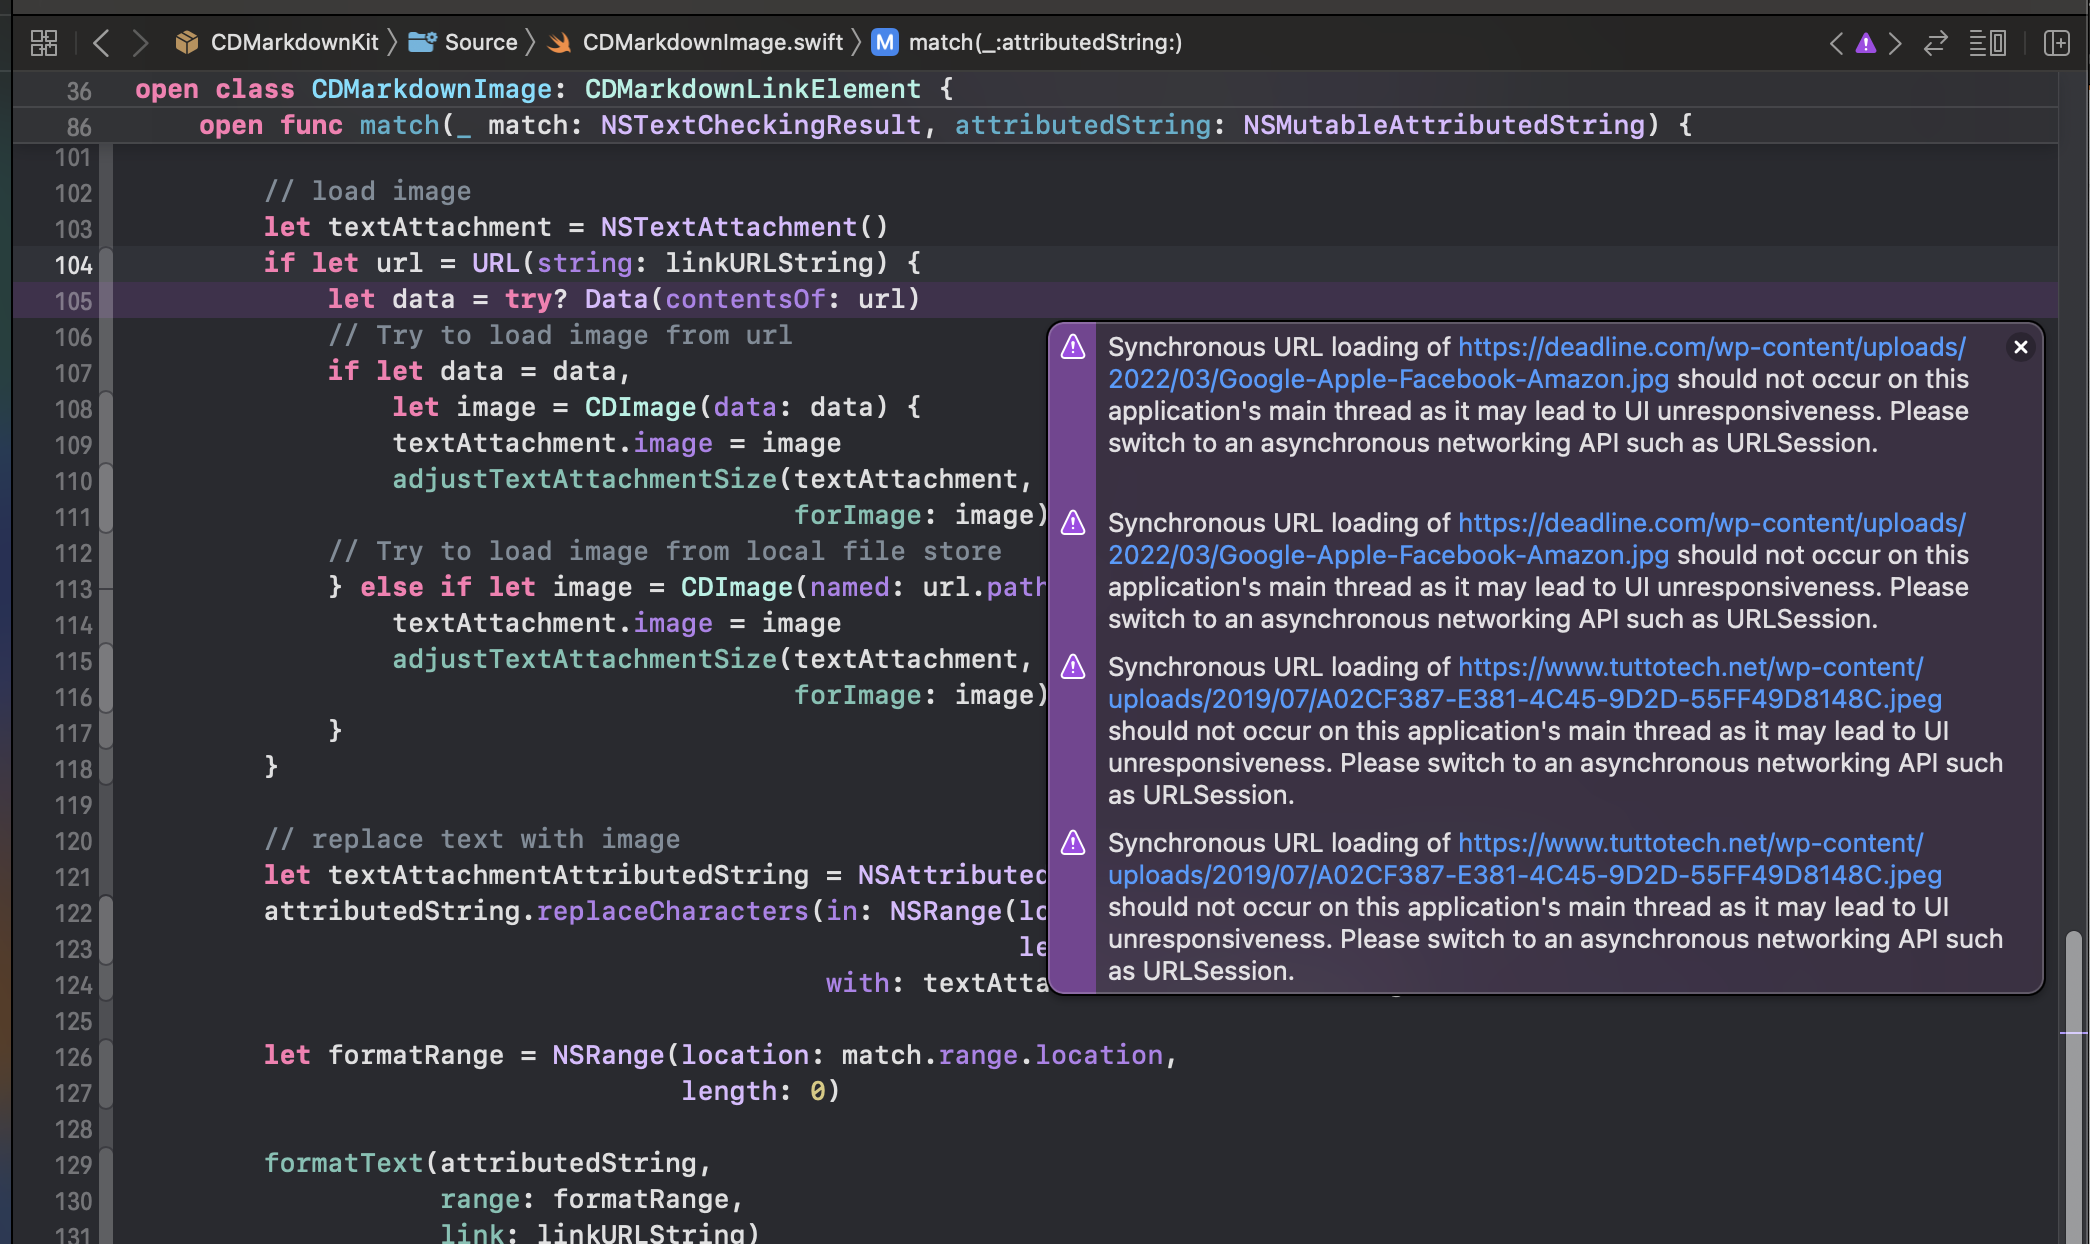Screen dimensions: 2090x1244
Task: Go forward in editor history
Action: (x=140, y=42)
